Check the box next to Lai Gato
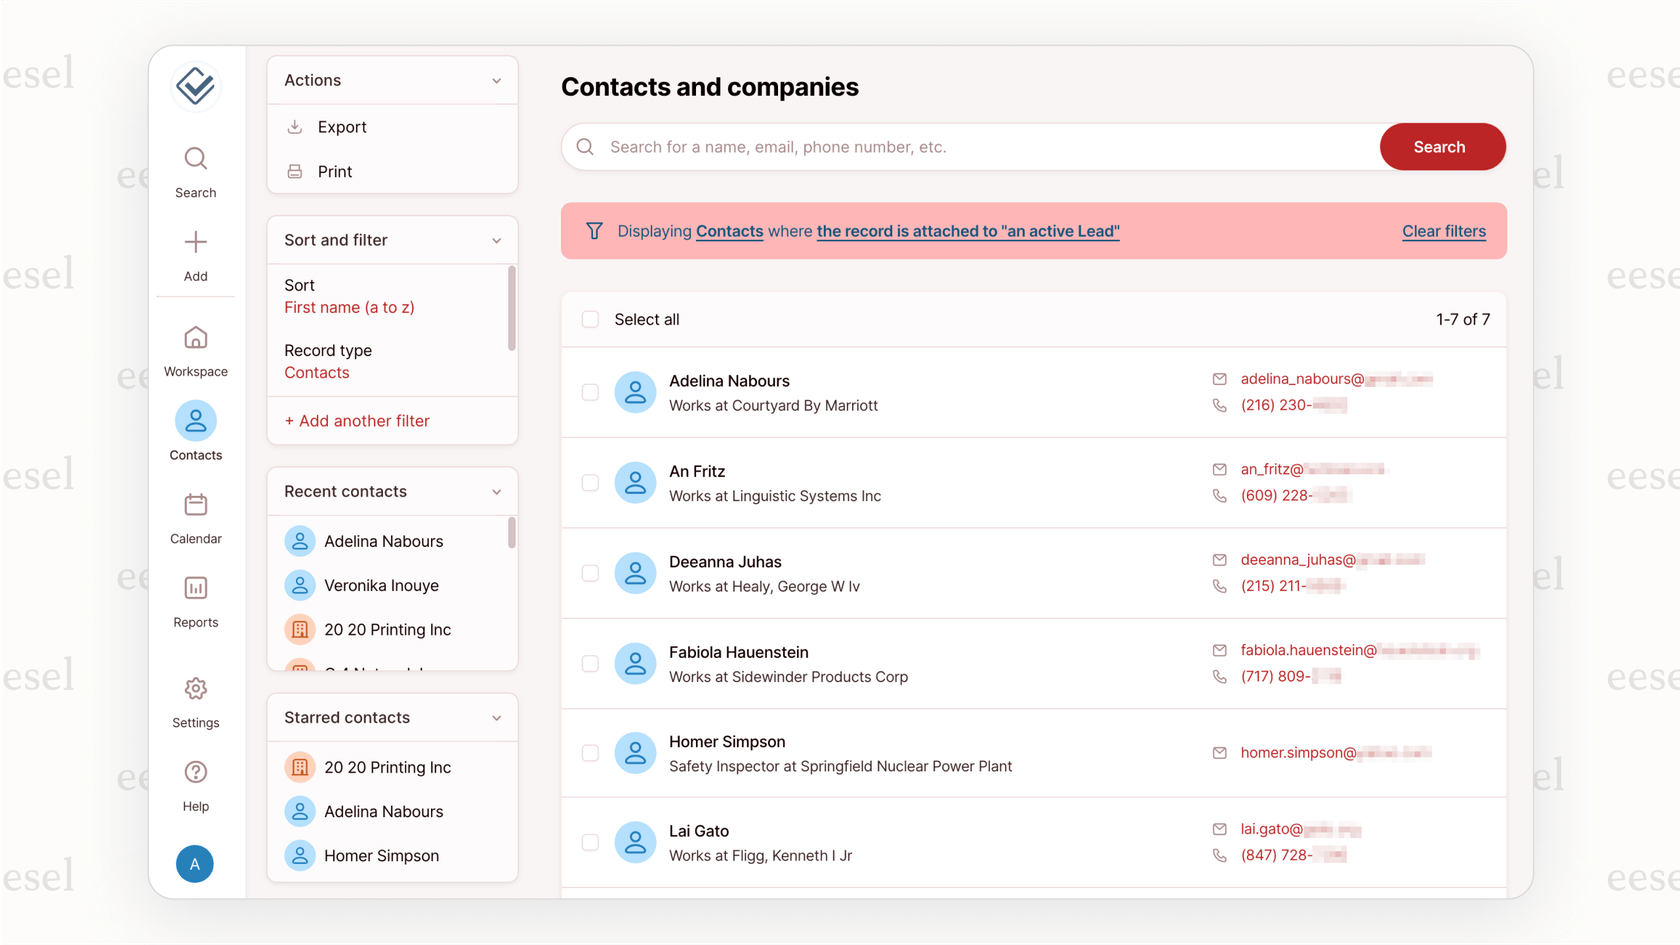 (590, 842)
